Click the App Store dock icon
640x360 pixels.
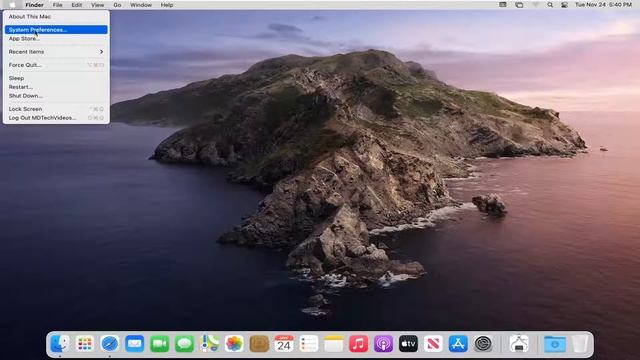(x=458, y=344)
